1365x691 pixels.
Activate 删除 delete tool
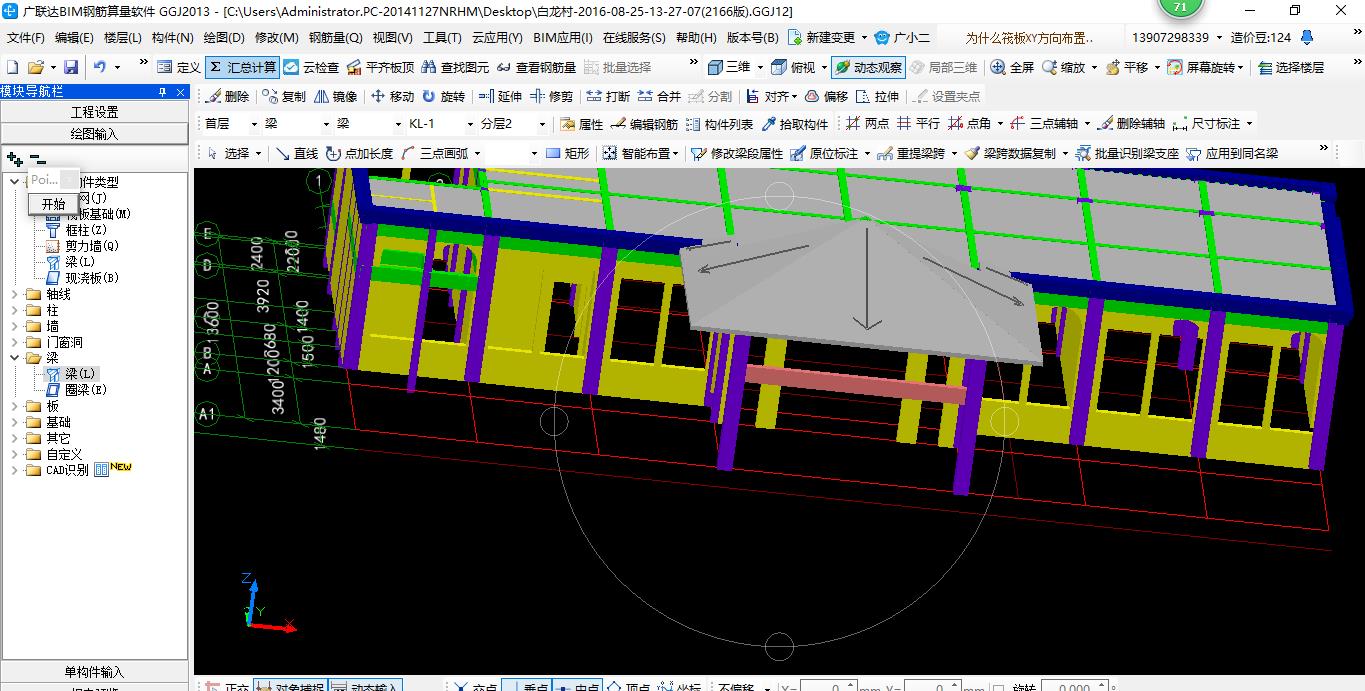tap(227, 96)
